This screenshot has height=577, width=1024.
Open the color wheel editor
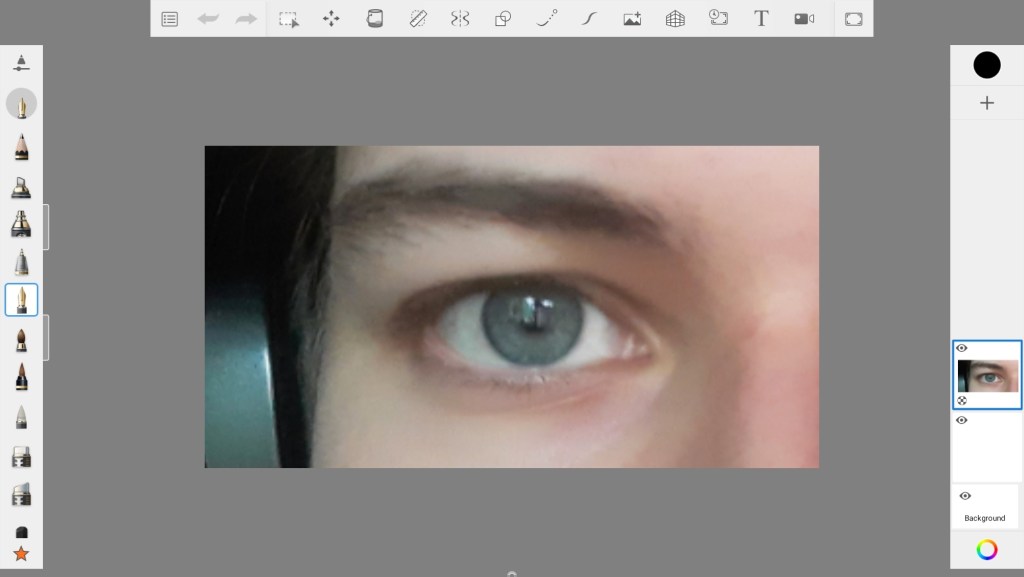[x=987, y=549]
